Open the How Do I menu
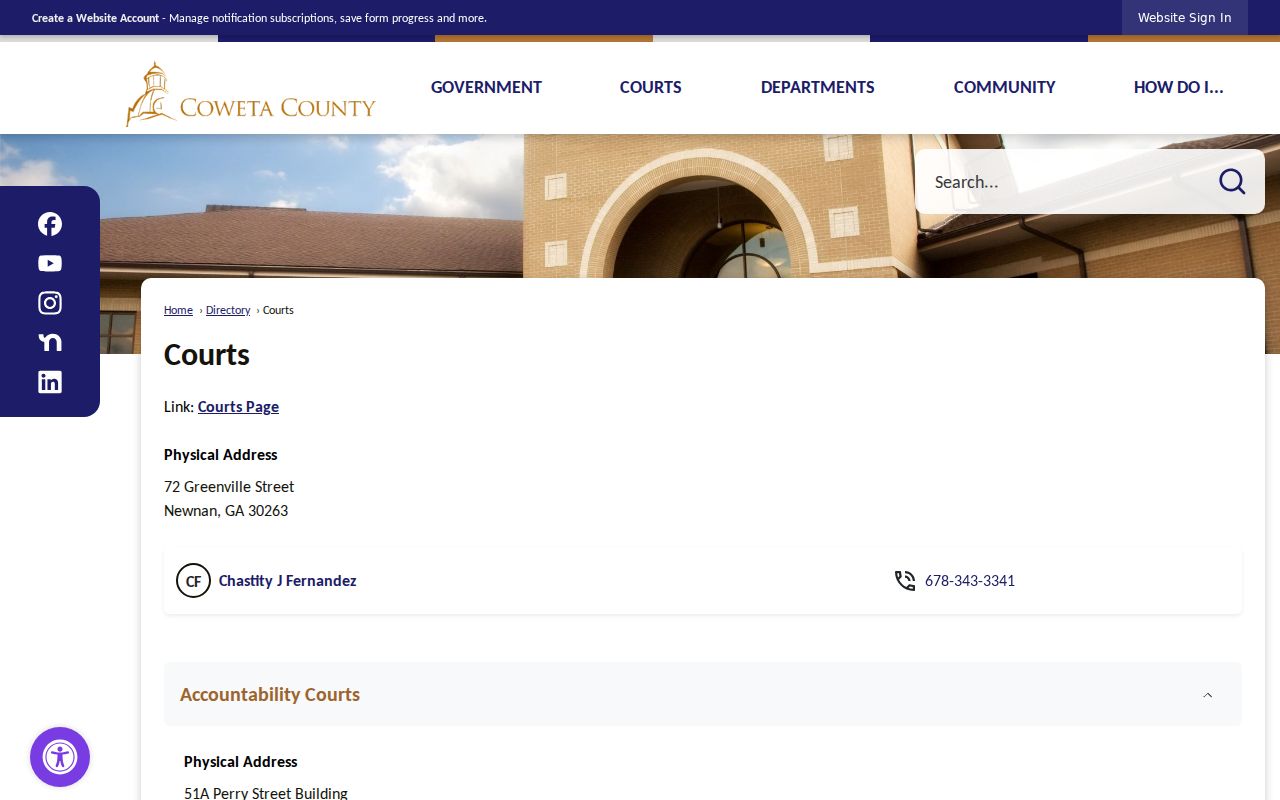Viewport: 1280px width, 800px height. click(x=1179, y=87)
